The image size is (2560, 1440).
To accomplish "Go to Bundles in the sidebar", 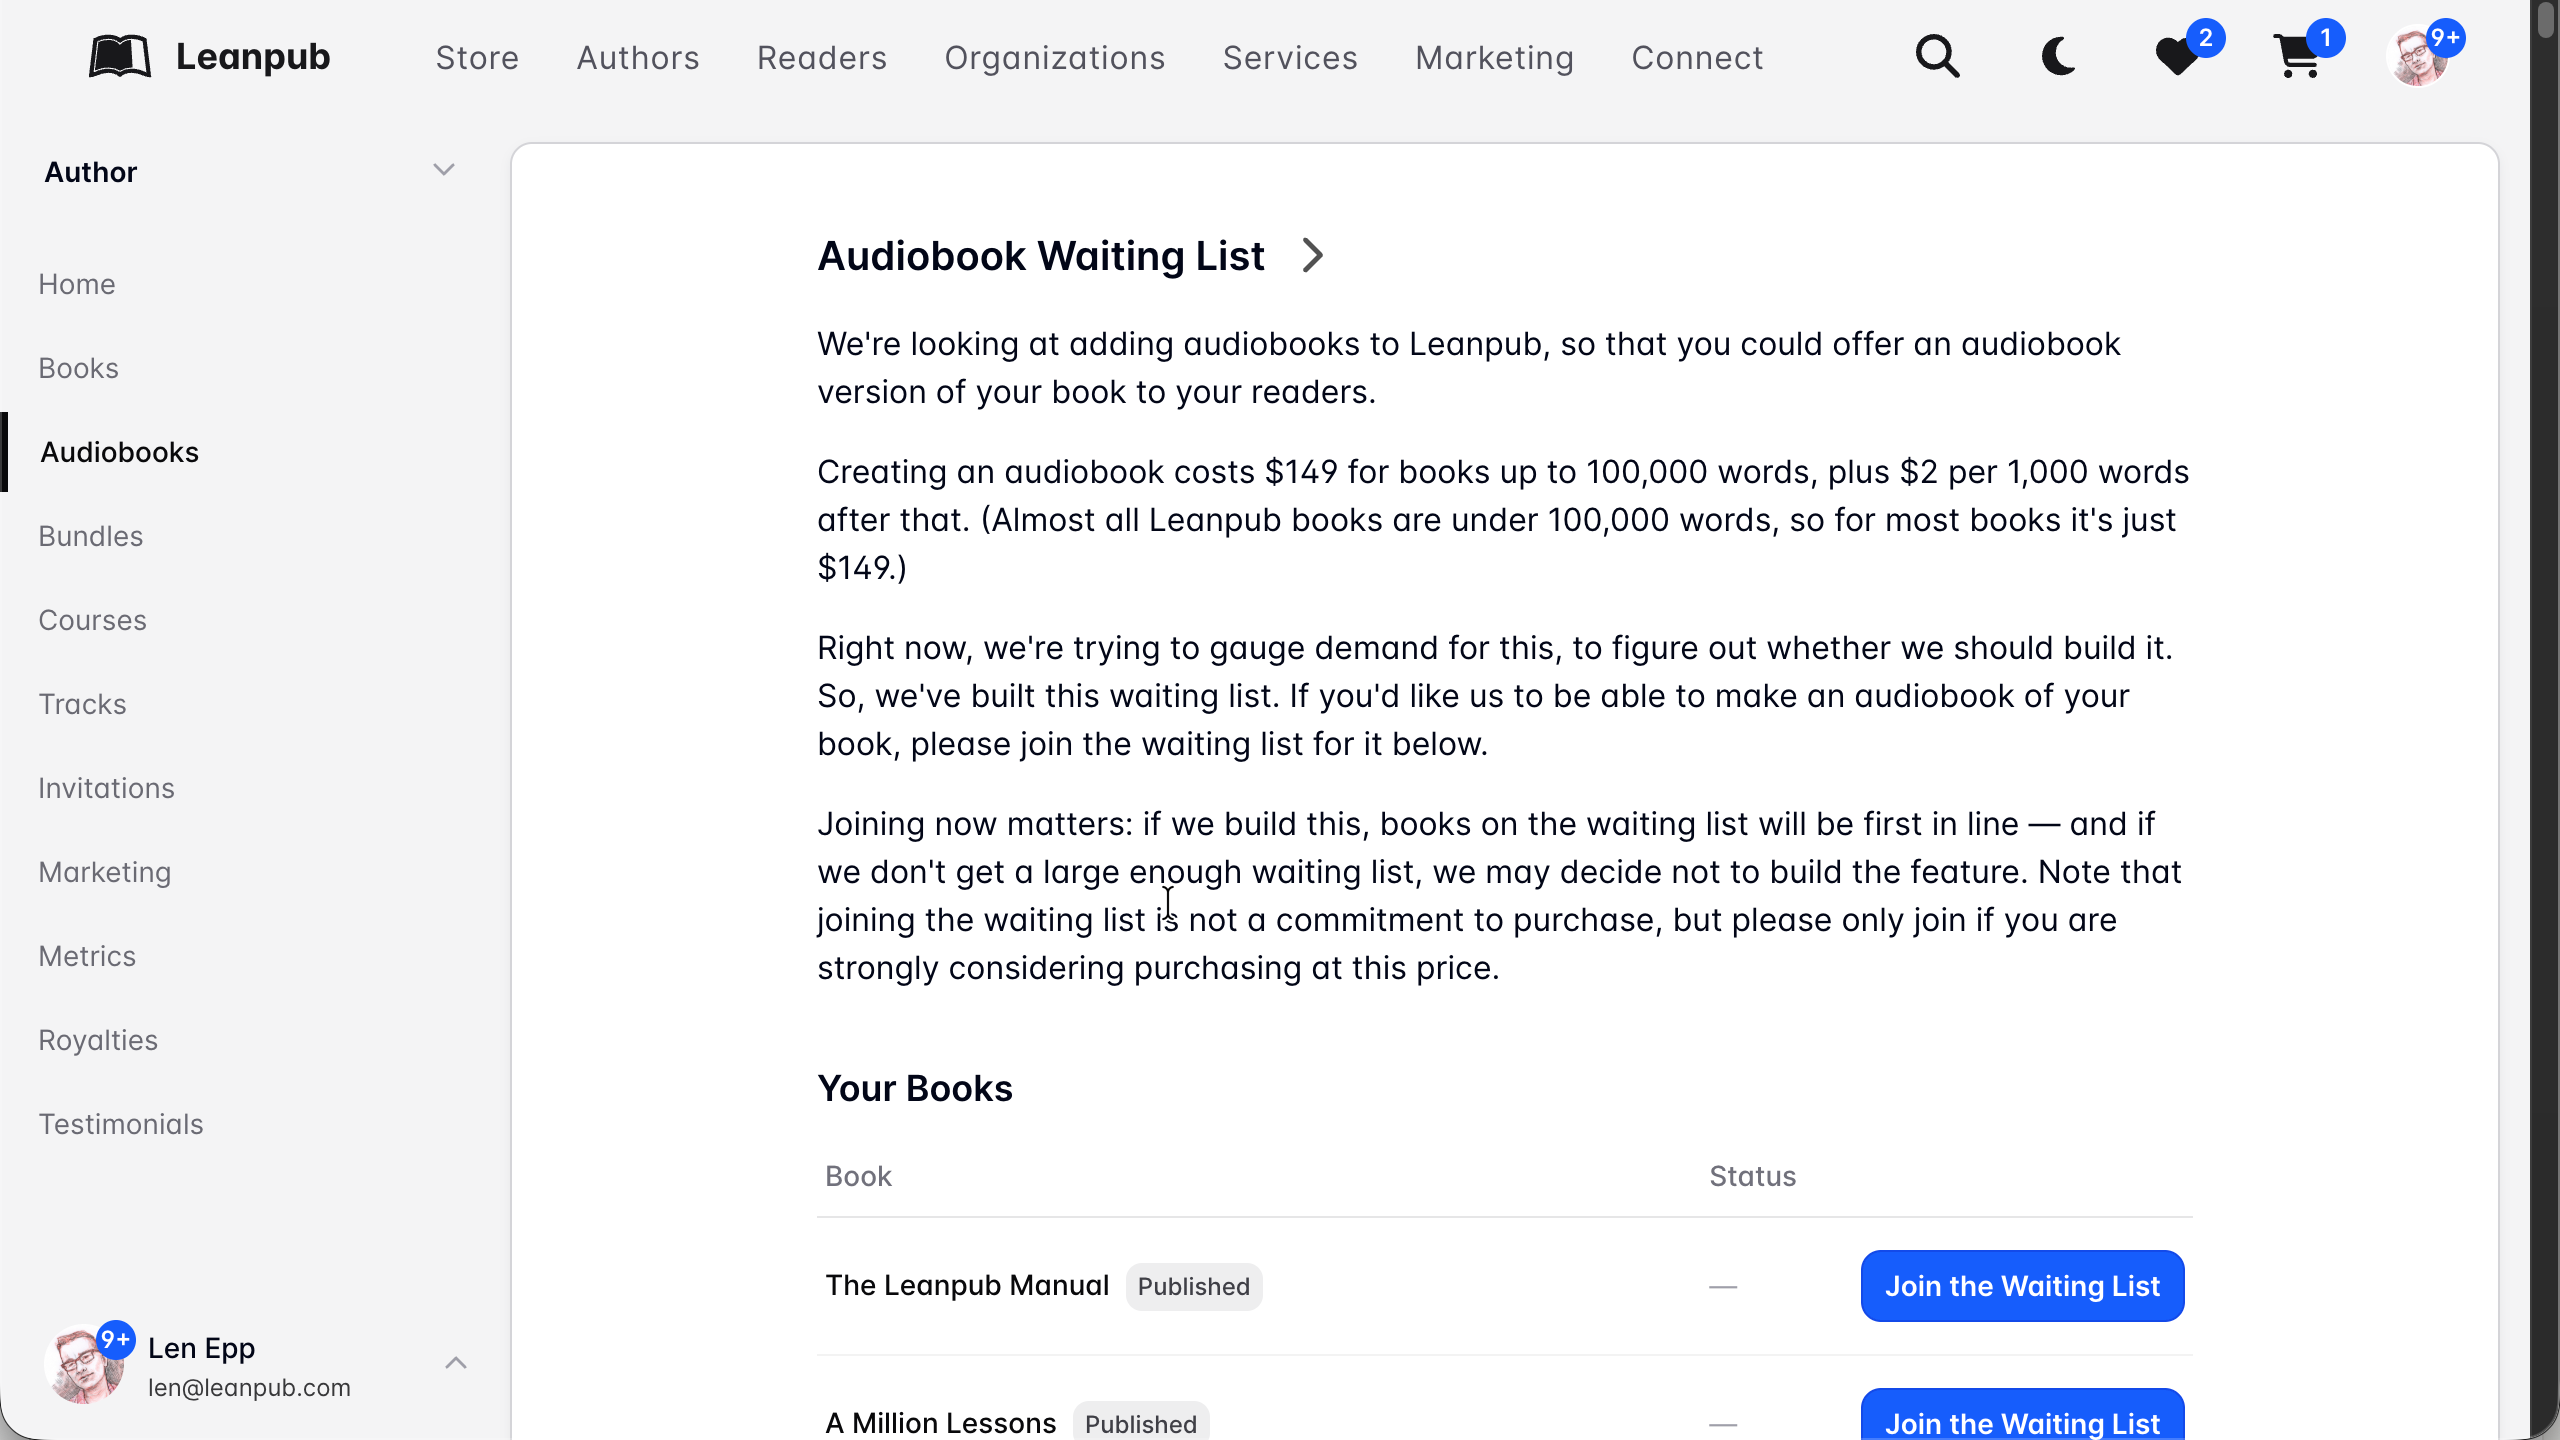I will pos(91,536).
